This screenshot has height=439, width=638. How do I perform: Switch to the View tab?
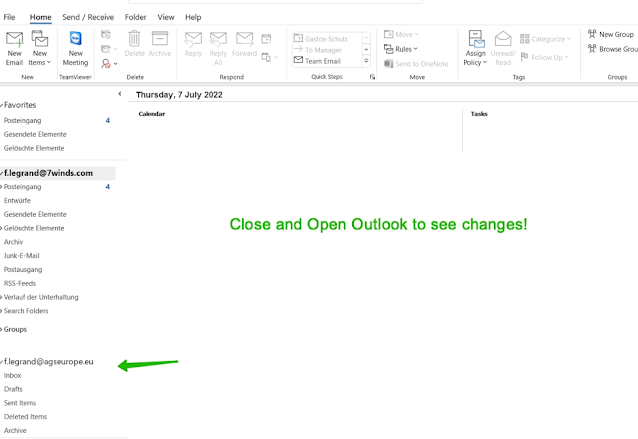pos(166,17)
